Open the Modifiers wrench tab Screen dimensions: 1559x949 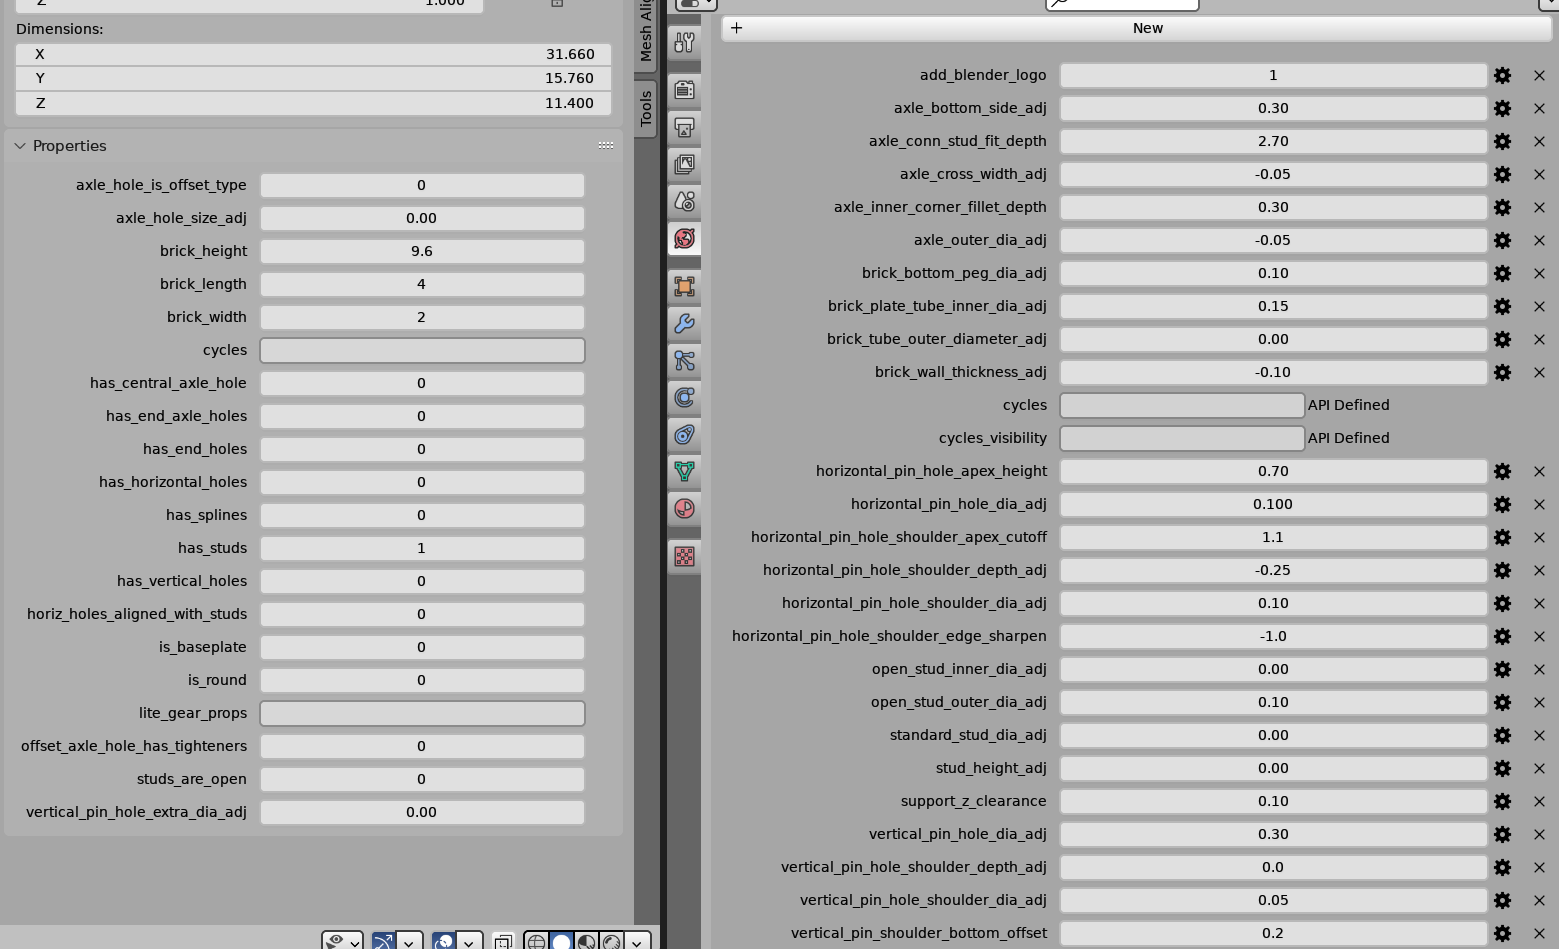tap(684, 323)
